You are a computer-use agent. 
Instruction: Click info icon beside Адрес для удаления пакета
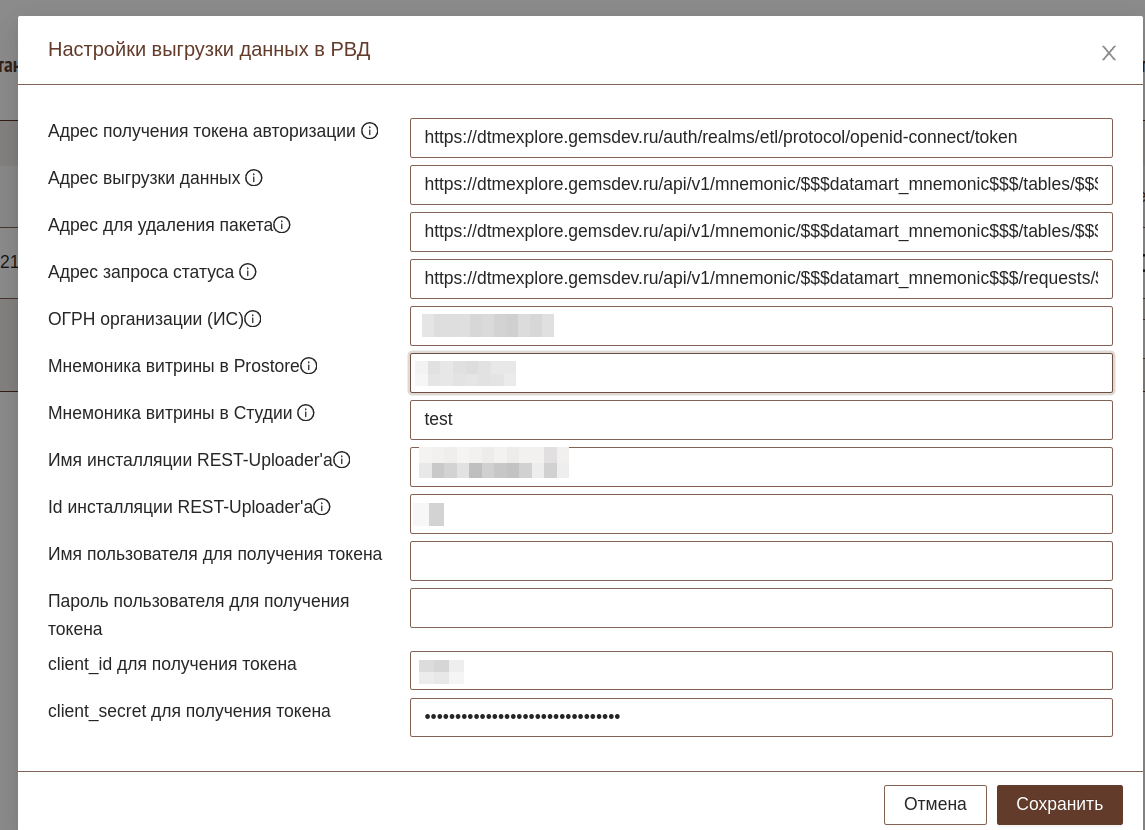tap(282, 225)
